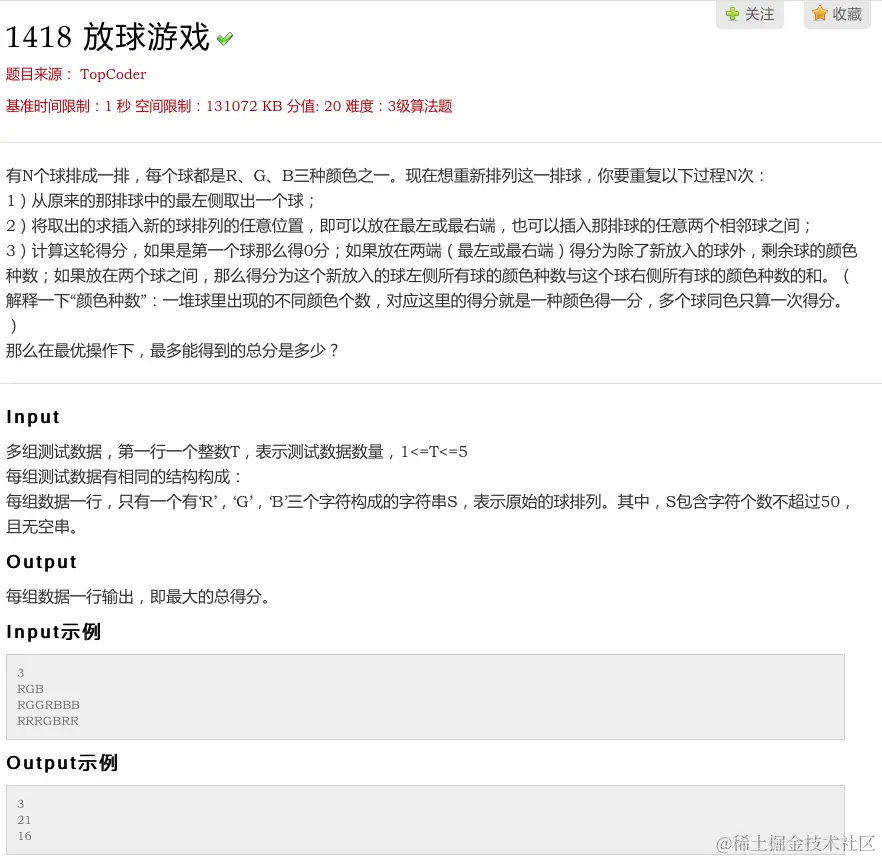The image size is (882, 860).
Task: Click the line 多组测试数据，第一行一个整数T
Action: click(237, 452)
